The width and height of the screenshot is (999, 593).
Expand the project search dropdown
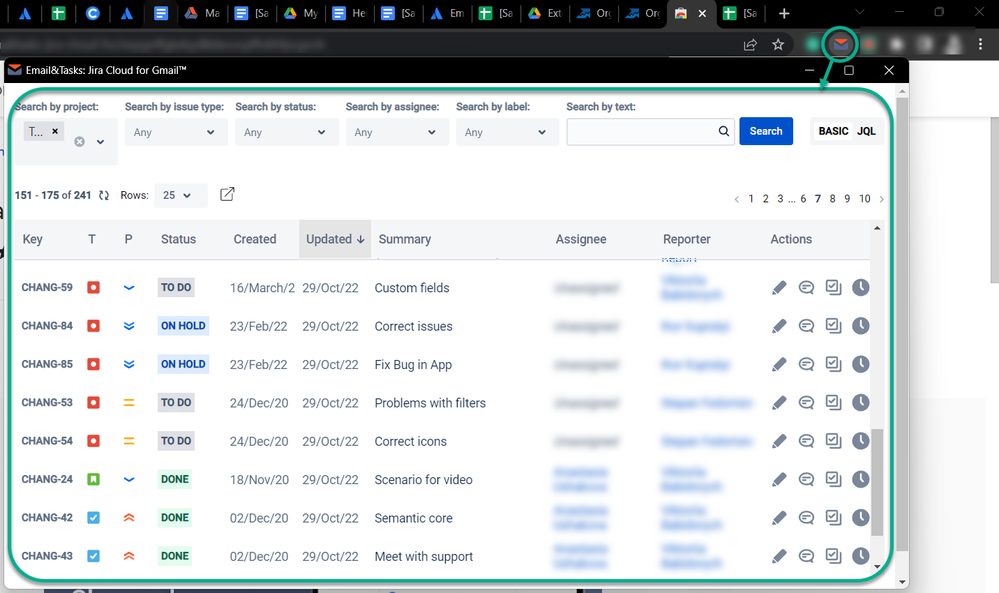tap(101, 141)
